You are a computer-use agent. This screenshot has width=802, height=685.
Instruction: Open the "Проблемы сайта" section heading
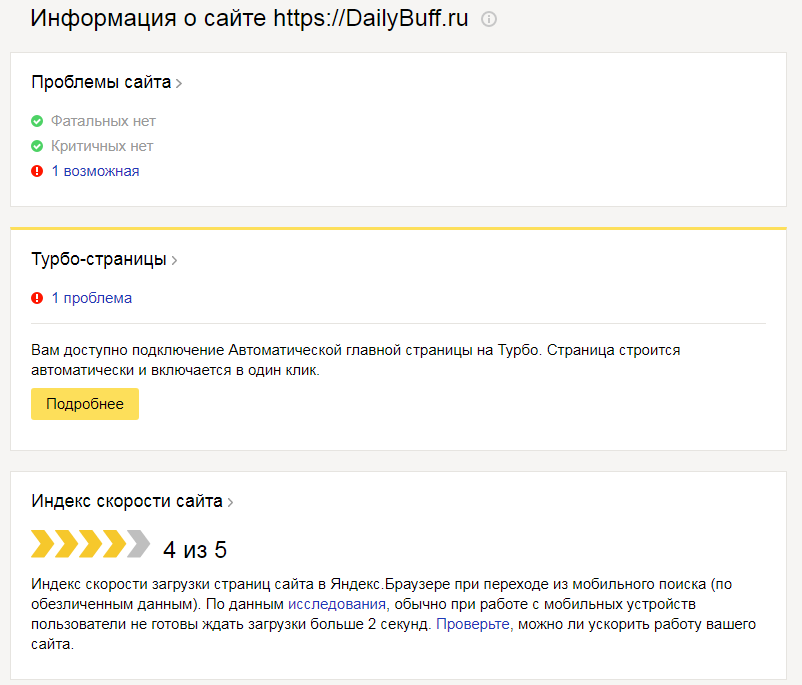[x=101, y=82]
